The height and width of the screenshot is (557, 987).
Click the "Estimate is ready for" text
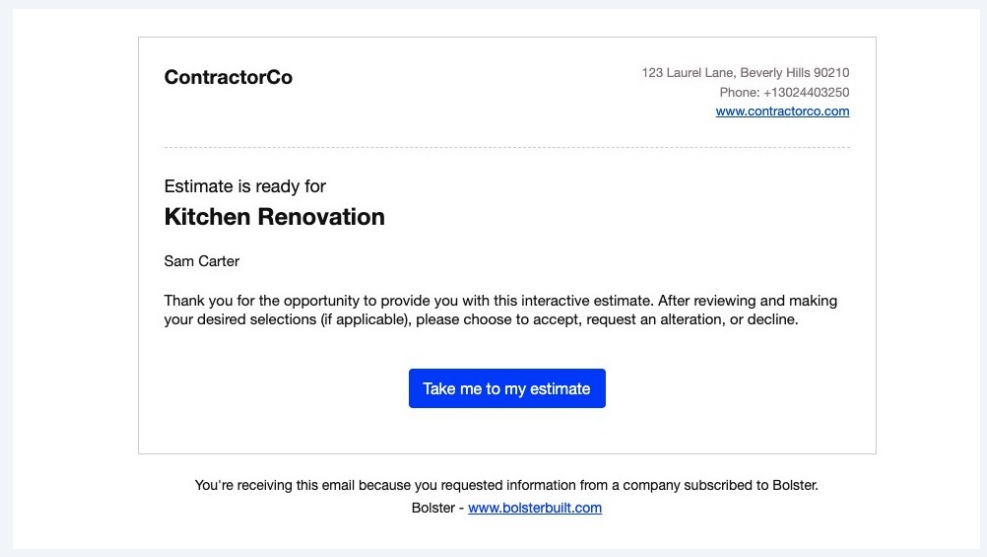click(x=244, y=186)
